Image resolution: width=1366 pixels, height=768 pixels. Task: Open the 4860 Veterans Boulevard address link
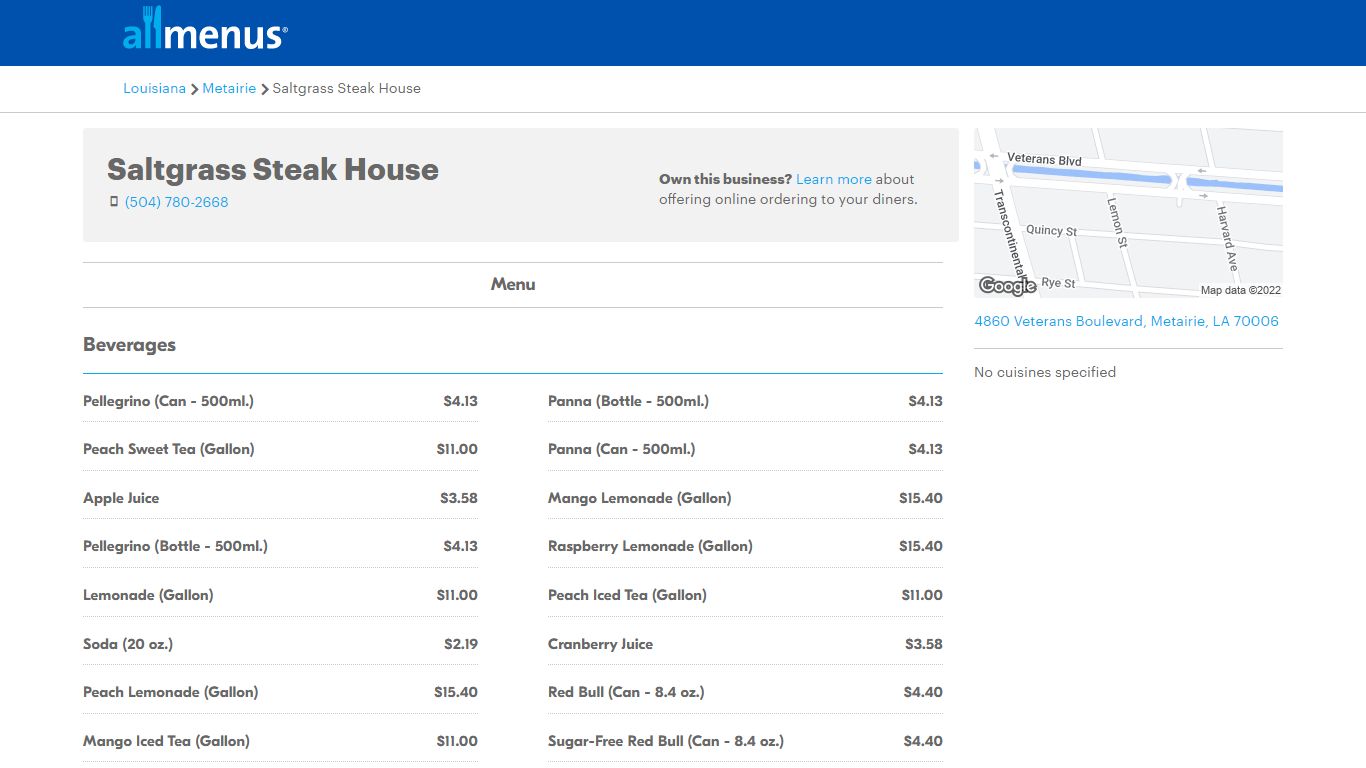[1126, 321]
